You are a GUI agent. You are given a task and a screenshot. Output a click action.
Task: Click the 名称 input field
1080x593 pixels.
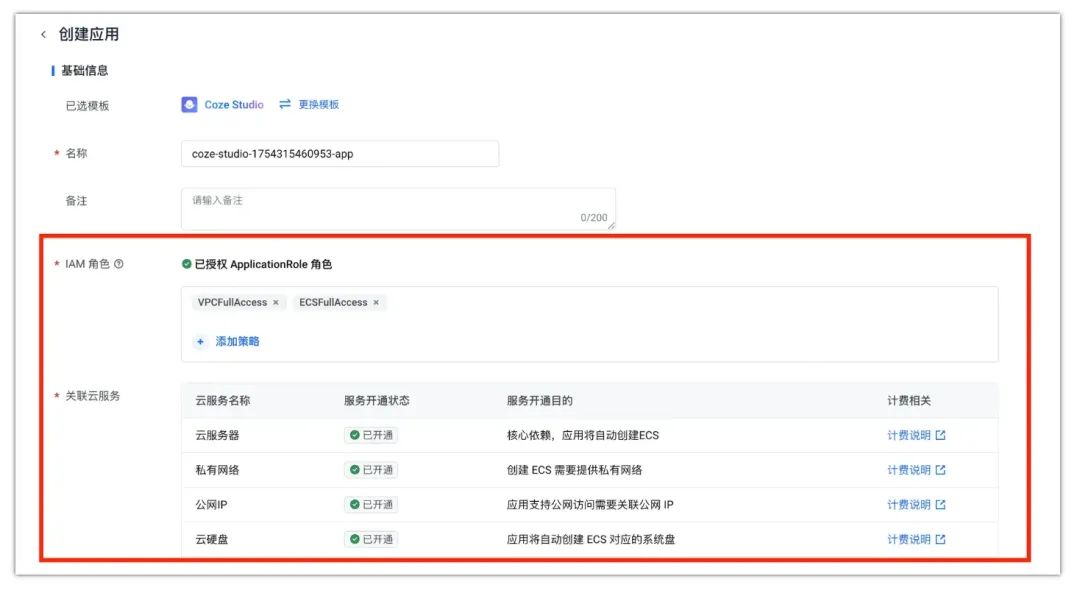339,154
